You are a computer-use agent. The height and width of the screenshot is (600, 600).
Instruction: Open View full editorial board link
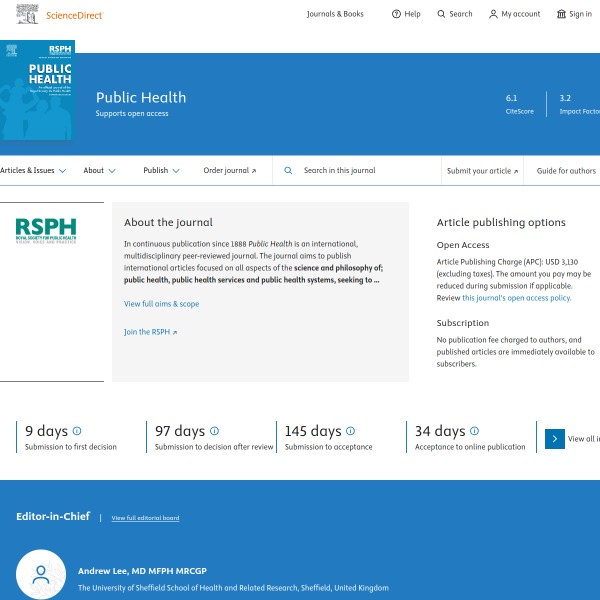145,518
